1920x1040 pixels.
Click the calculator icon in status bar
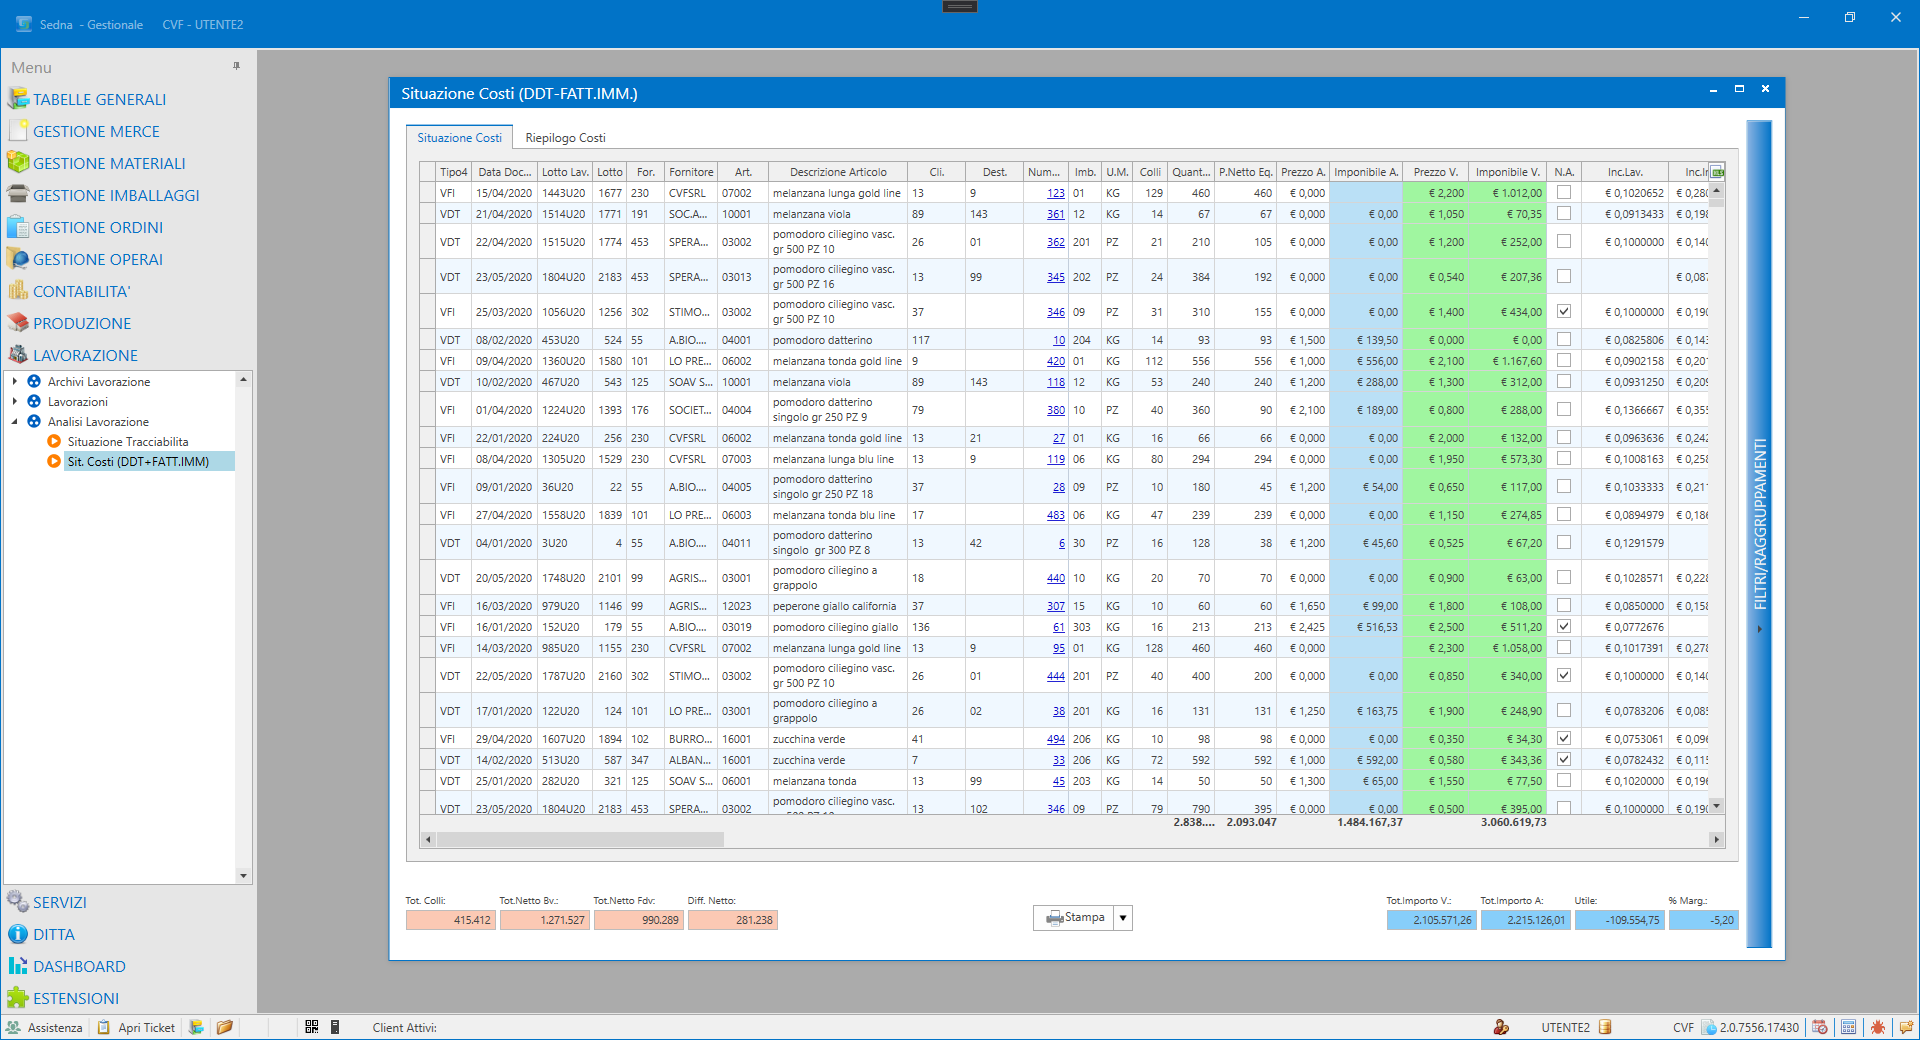[x=1849, y=1027]
